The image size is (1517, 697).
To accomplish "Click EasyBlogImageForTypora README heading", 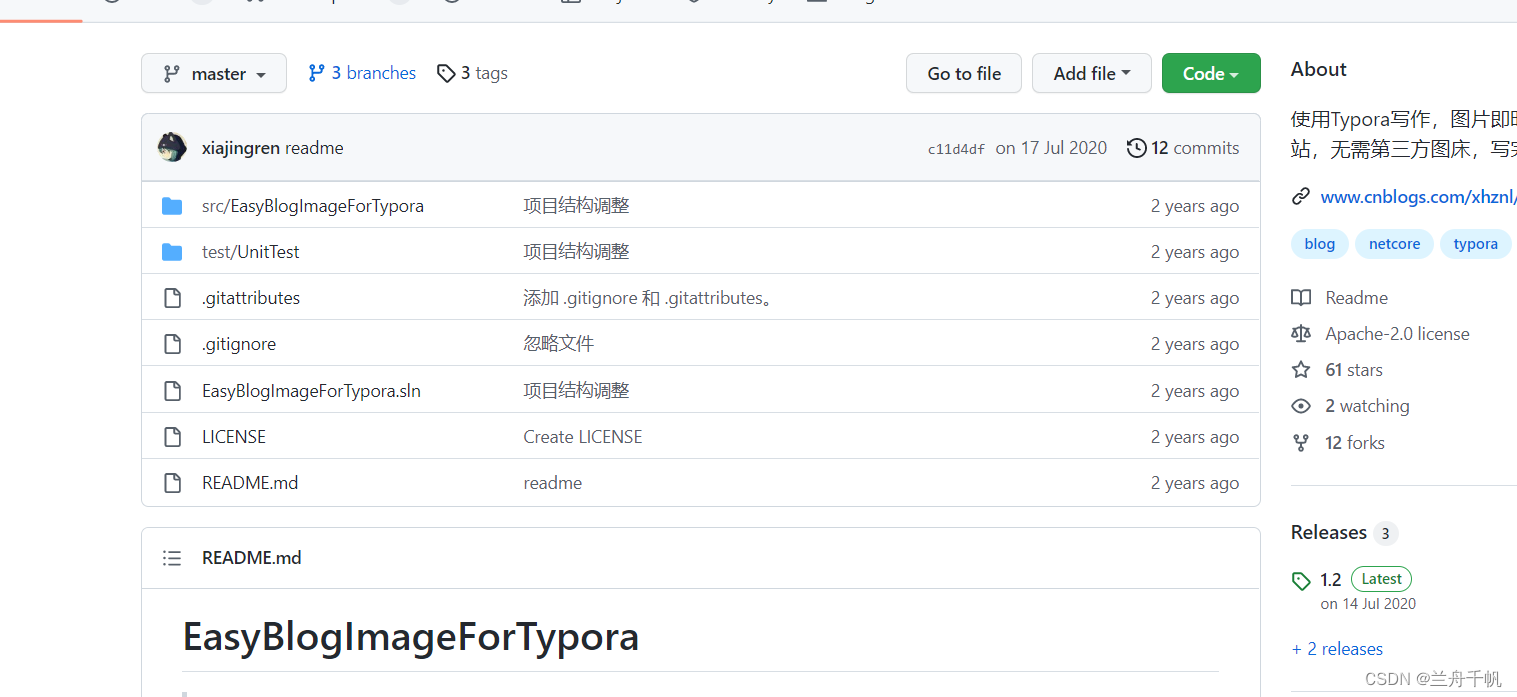I will coord(411,637).
